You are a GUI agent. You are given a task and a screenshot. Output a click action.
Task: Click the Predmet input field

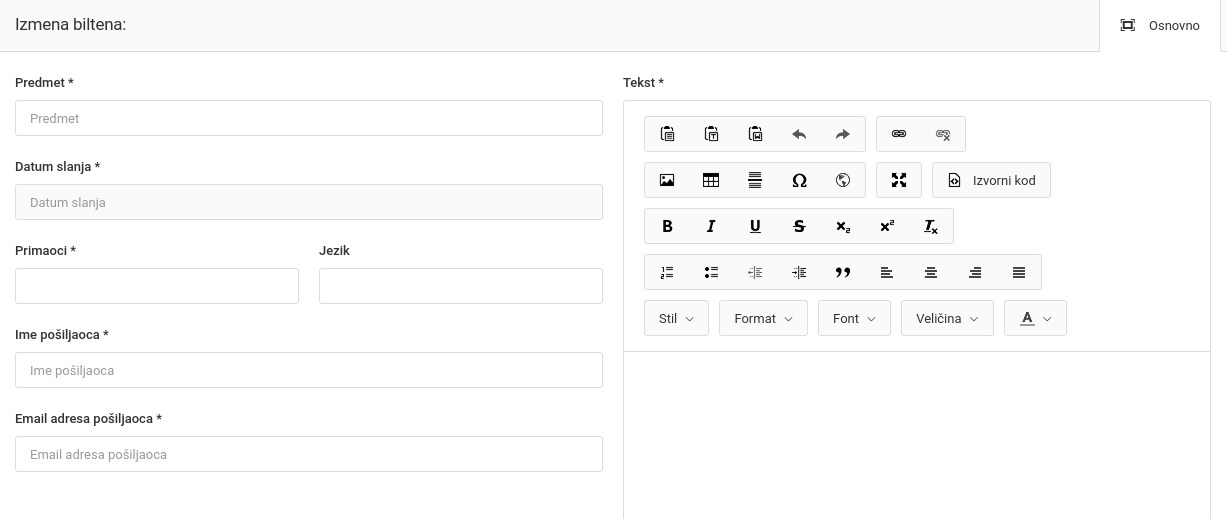pos(309,118)
